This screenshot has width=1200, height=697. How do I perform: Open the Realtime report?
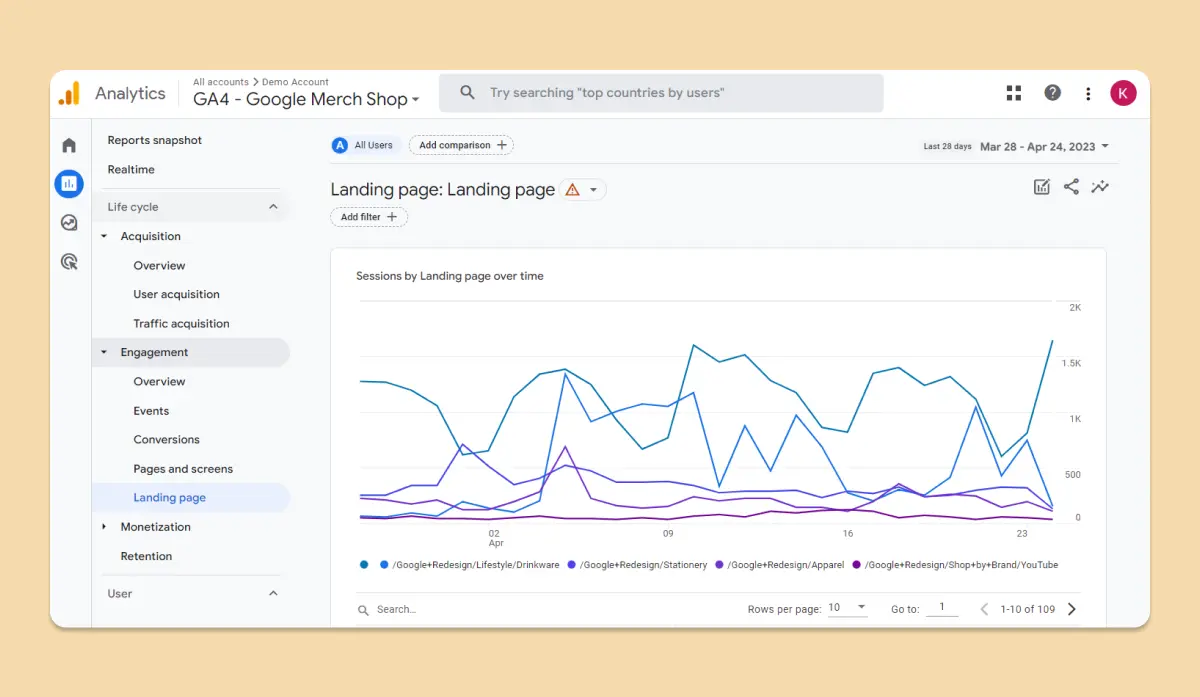(131, 170)
